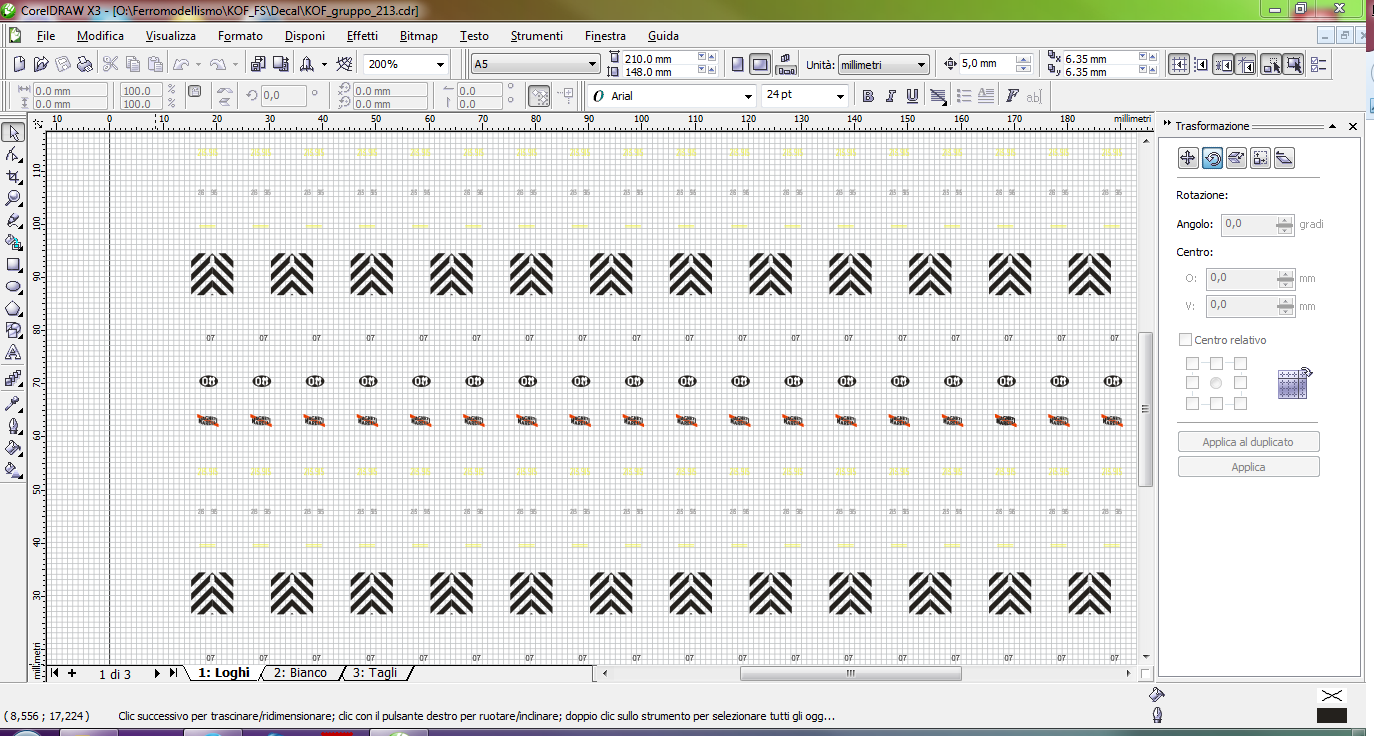Switch to page tab 2: Bianco

[x=300, y=673]
